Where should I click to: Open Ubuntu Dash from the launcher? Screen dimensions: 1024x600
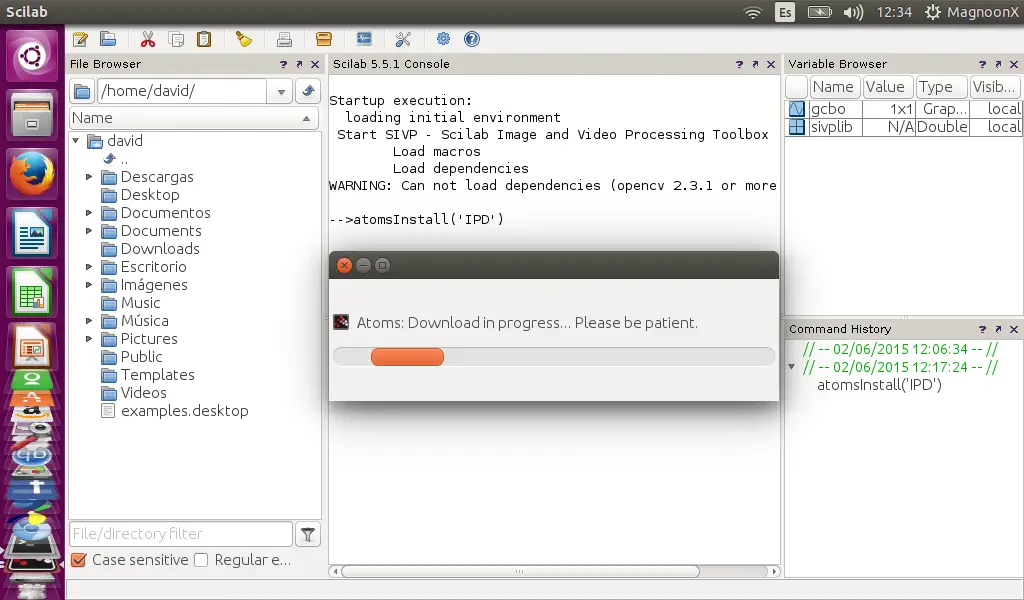click(32, 56)
